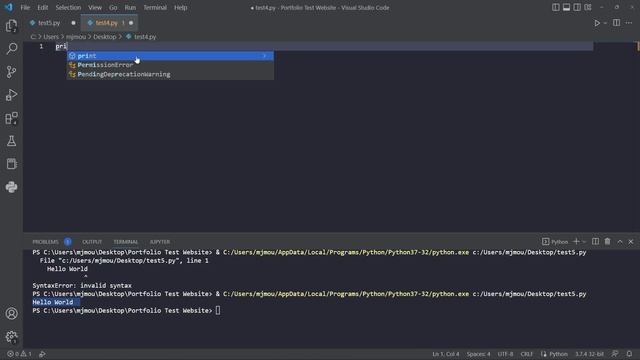Close test5.py tab via unsaved dot
Screen dimensions: 640x360
click(73, 23)
